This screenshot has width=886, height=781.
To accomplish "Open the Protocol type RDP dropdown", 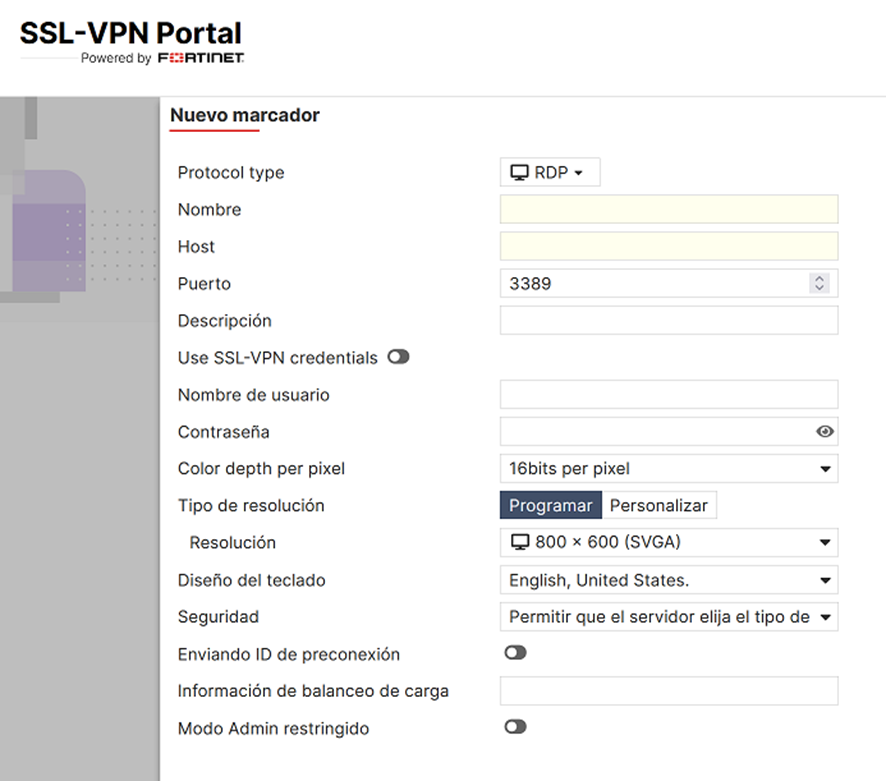I will pos(550,172).
